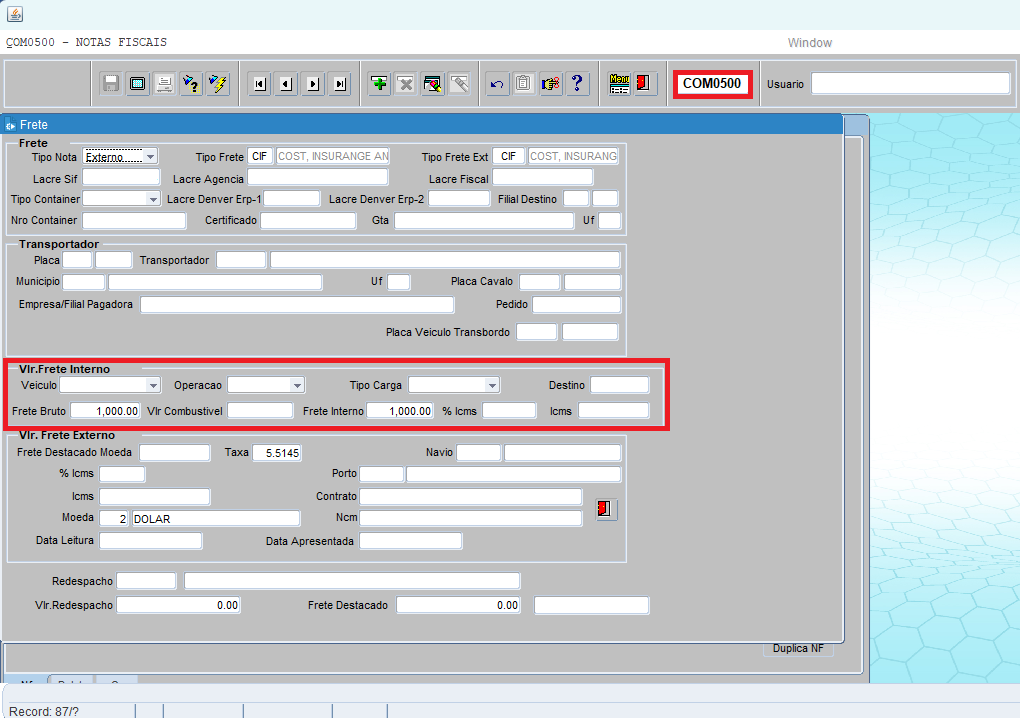This screenshot has width=1020, height=718.
Task: Click the Save diskette toolbar icon
Action: coord(111,84)
